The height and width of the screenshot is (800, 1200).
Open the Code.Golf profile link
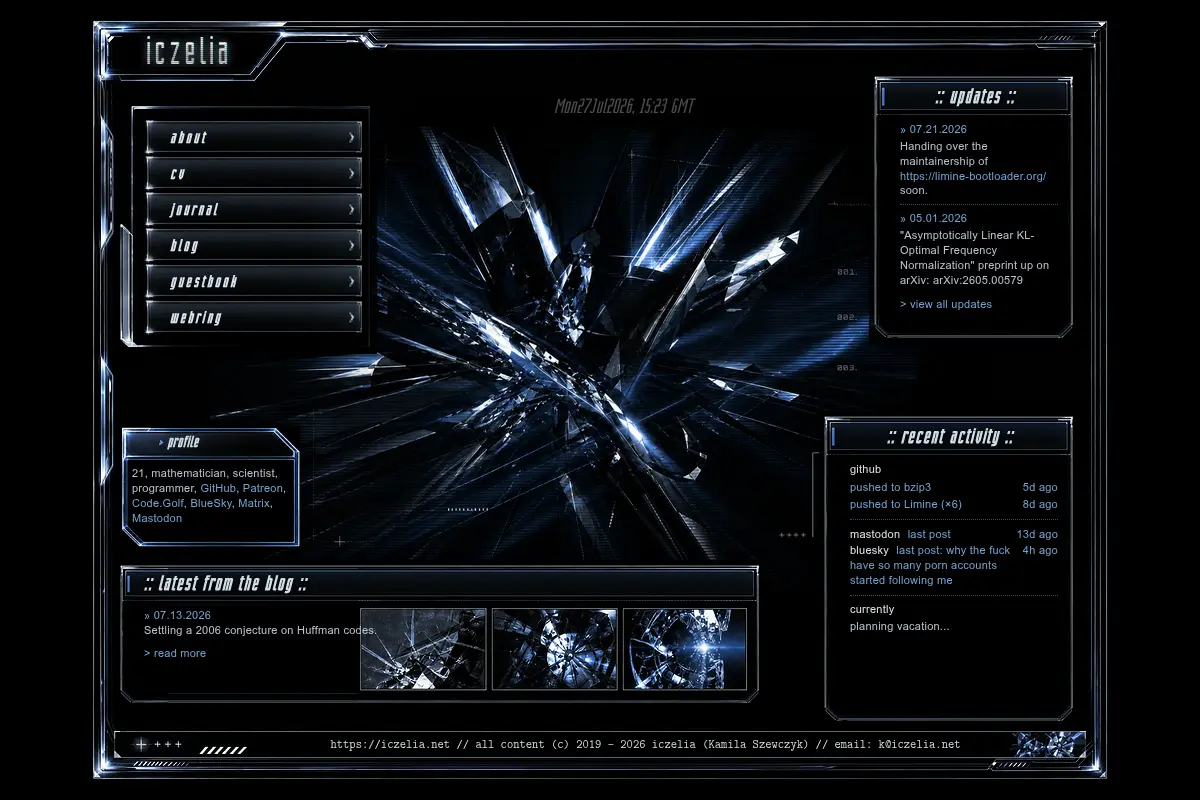click(158, 503)
